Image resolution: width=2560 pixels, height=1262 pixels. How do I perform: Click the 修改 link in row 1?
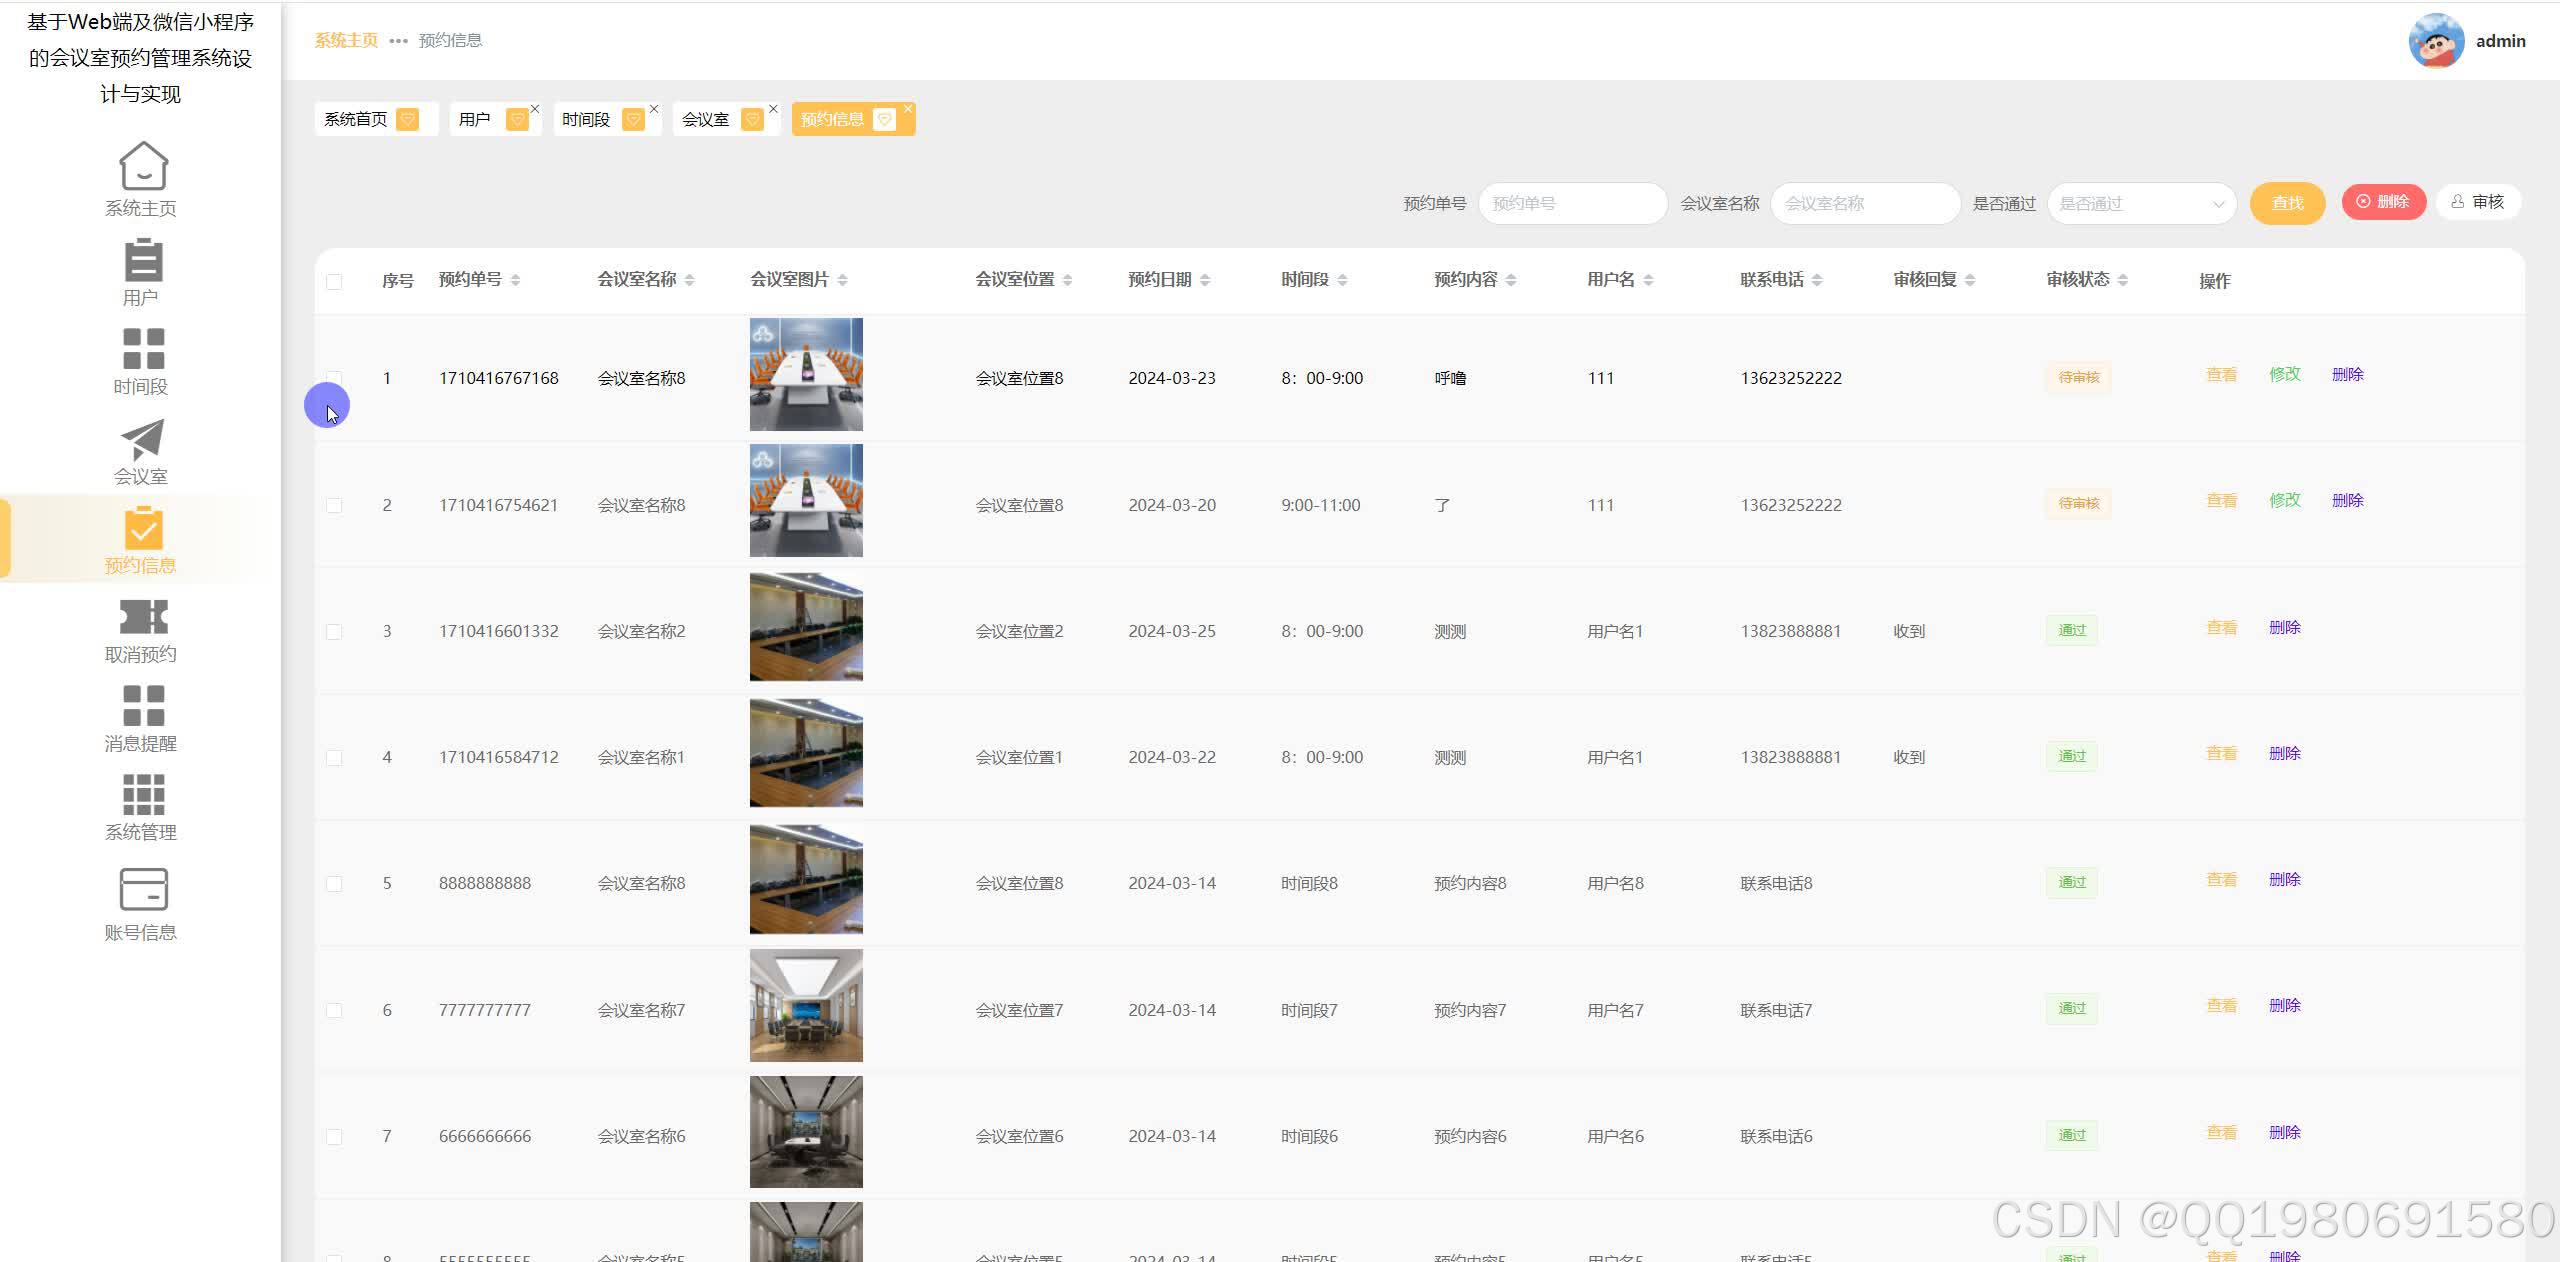(x=2284, y=375)
